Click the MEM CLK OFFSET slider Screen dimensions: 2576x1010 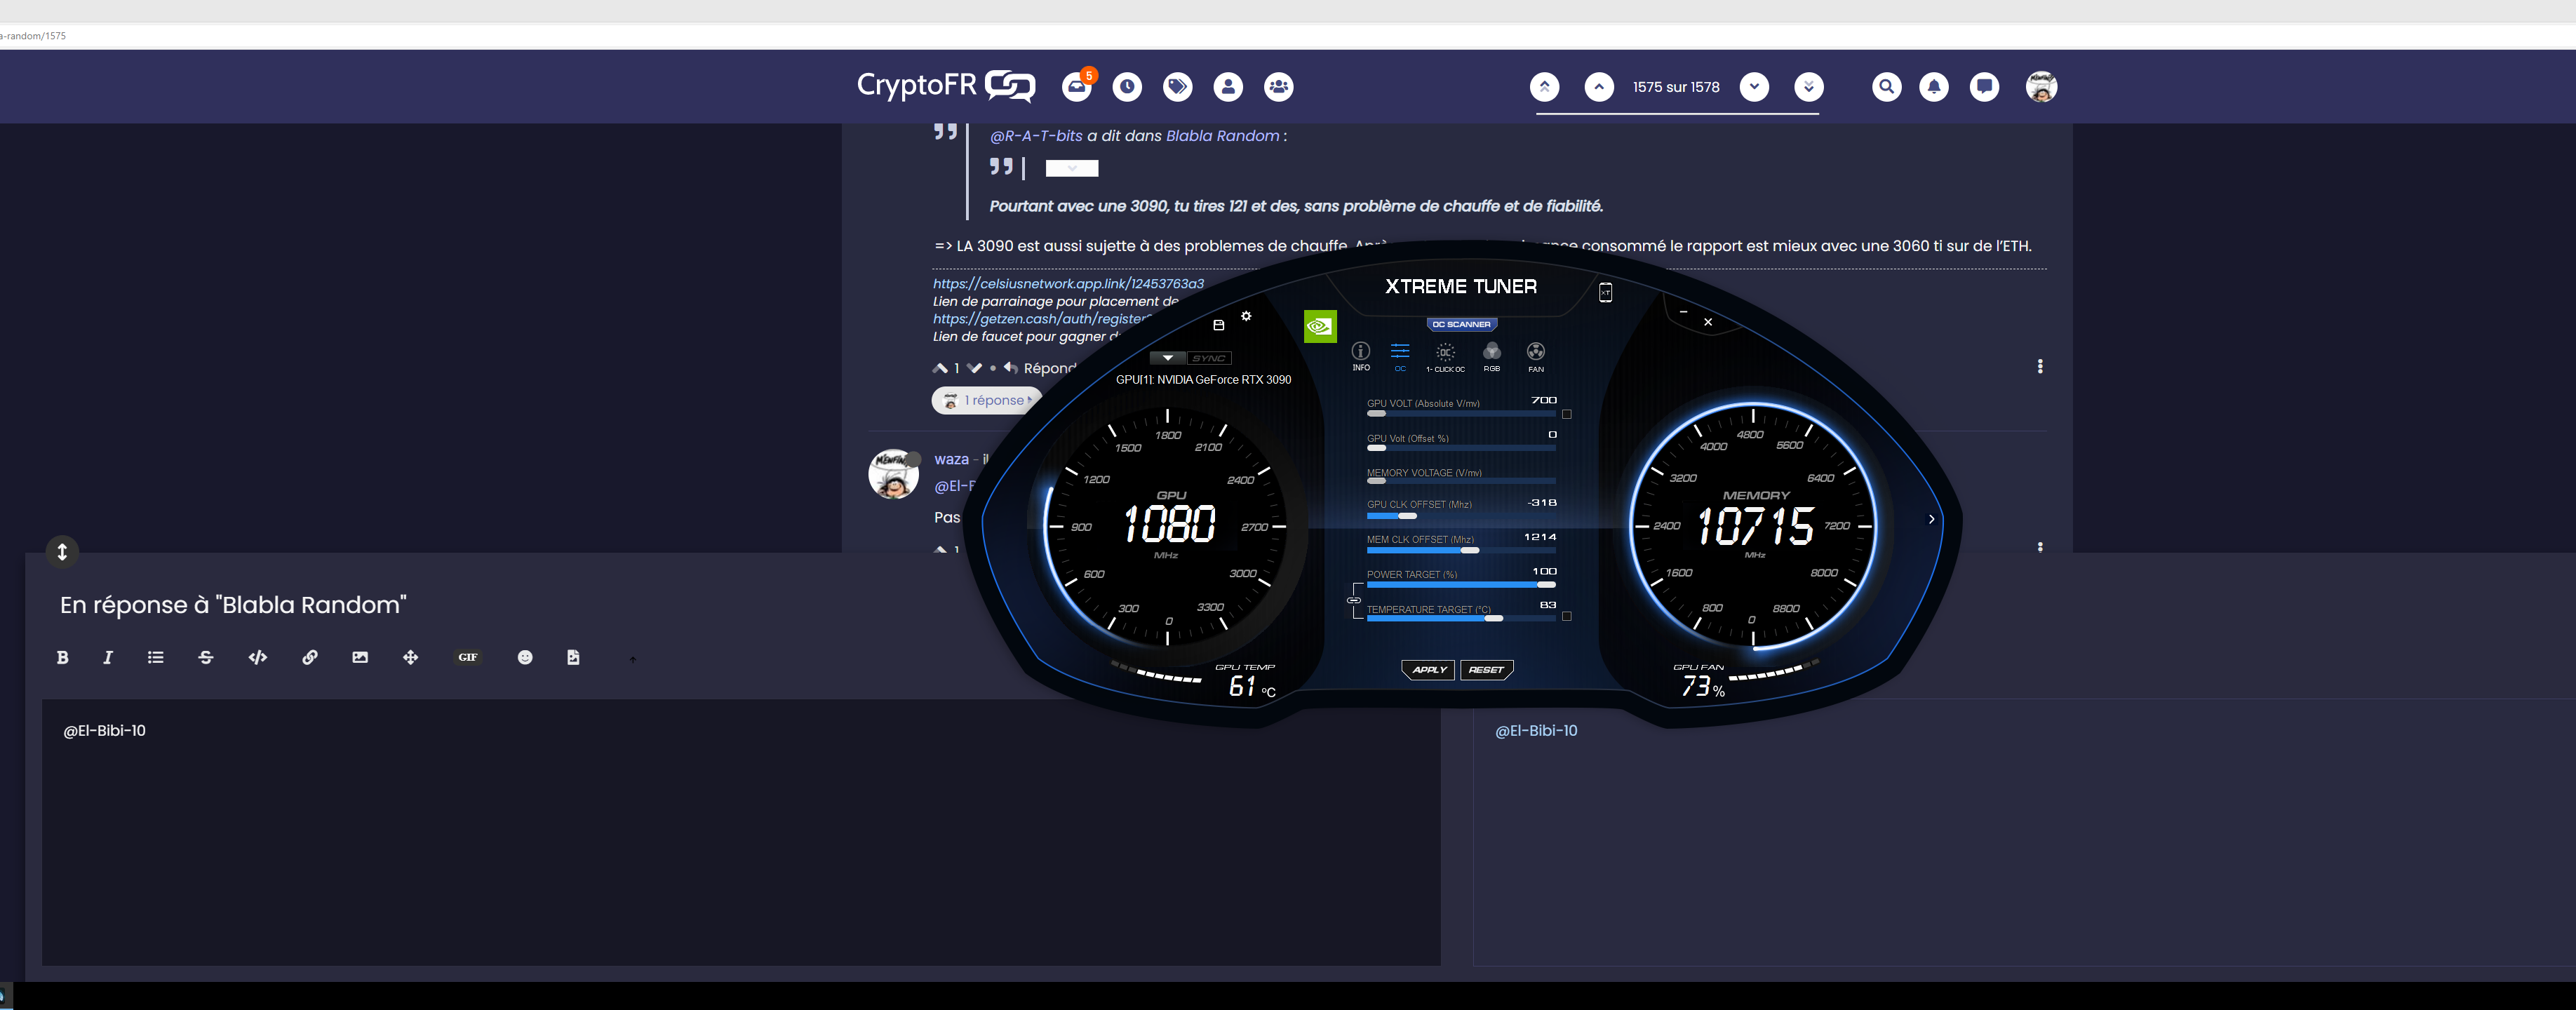1460,550
